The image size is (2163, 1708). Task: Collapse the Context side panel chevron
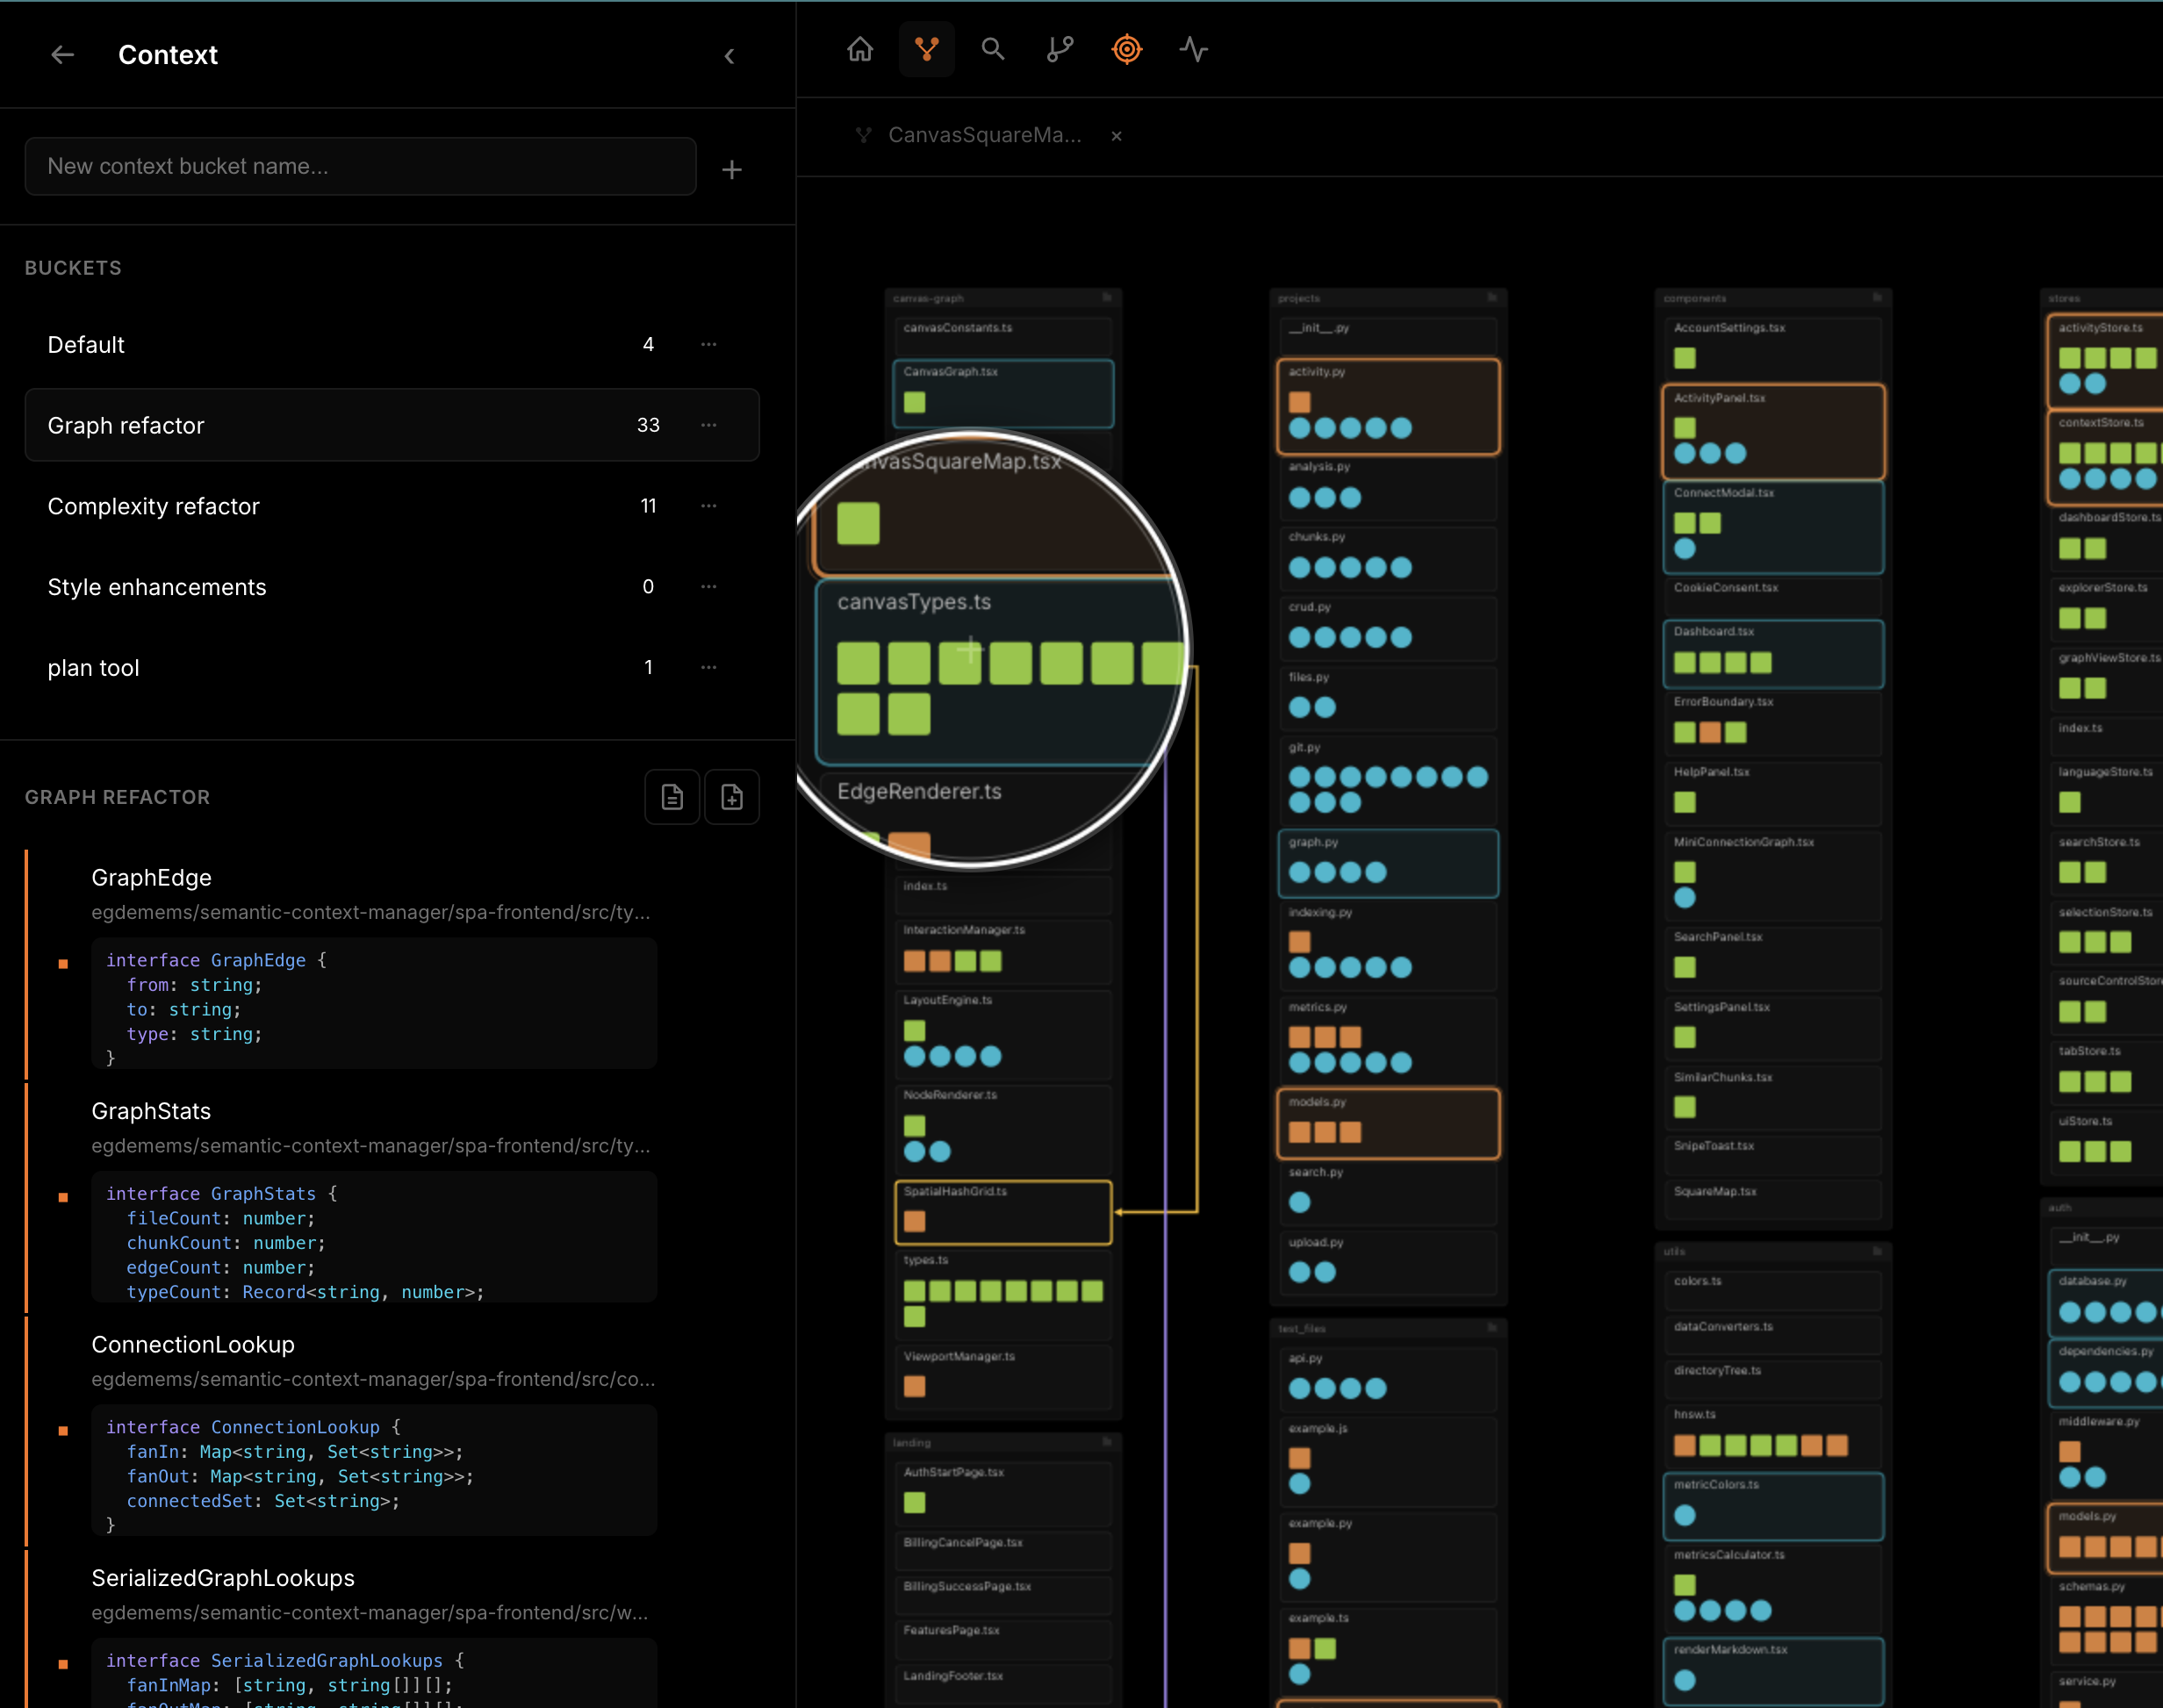click(729, 56)
